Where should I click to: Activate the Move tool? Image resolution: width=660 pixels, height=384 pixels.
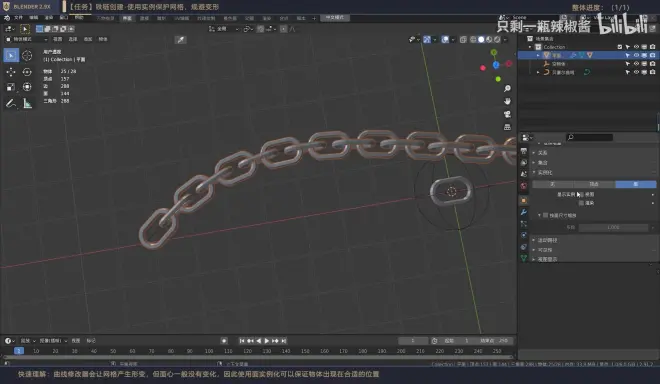[x=11, y=72]
